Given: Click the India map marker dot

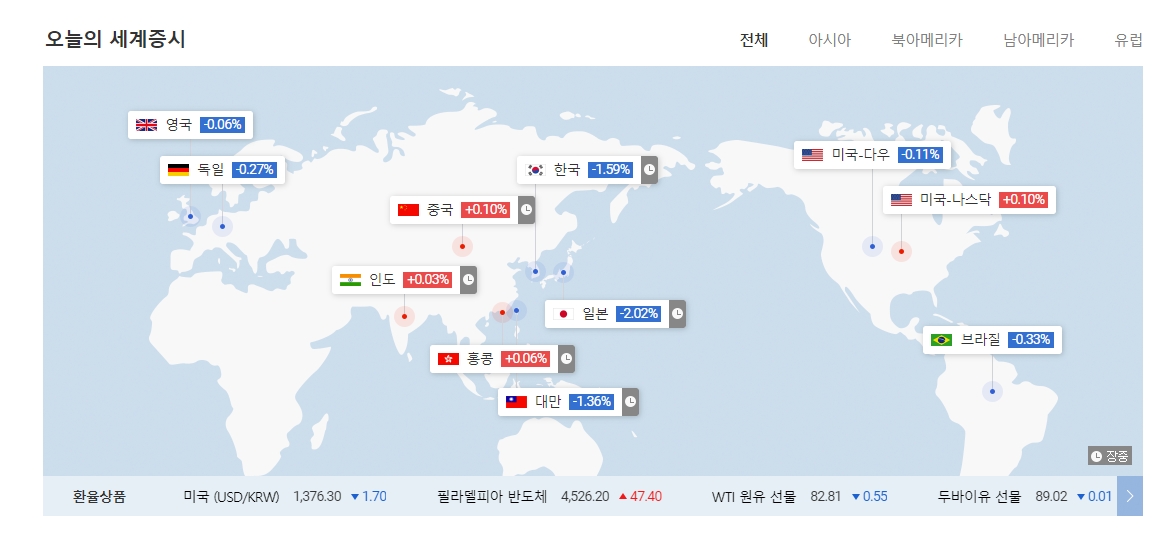Looking at the screenshot, I should point(404,317).
